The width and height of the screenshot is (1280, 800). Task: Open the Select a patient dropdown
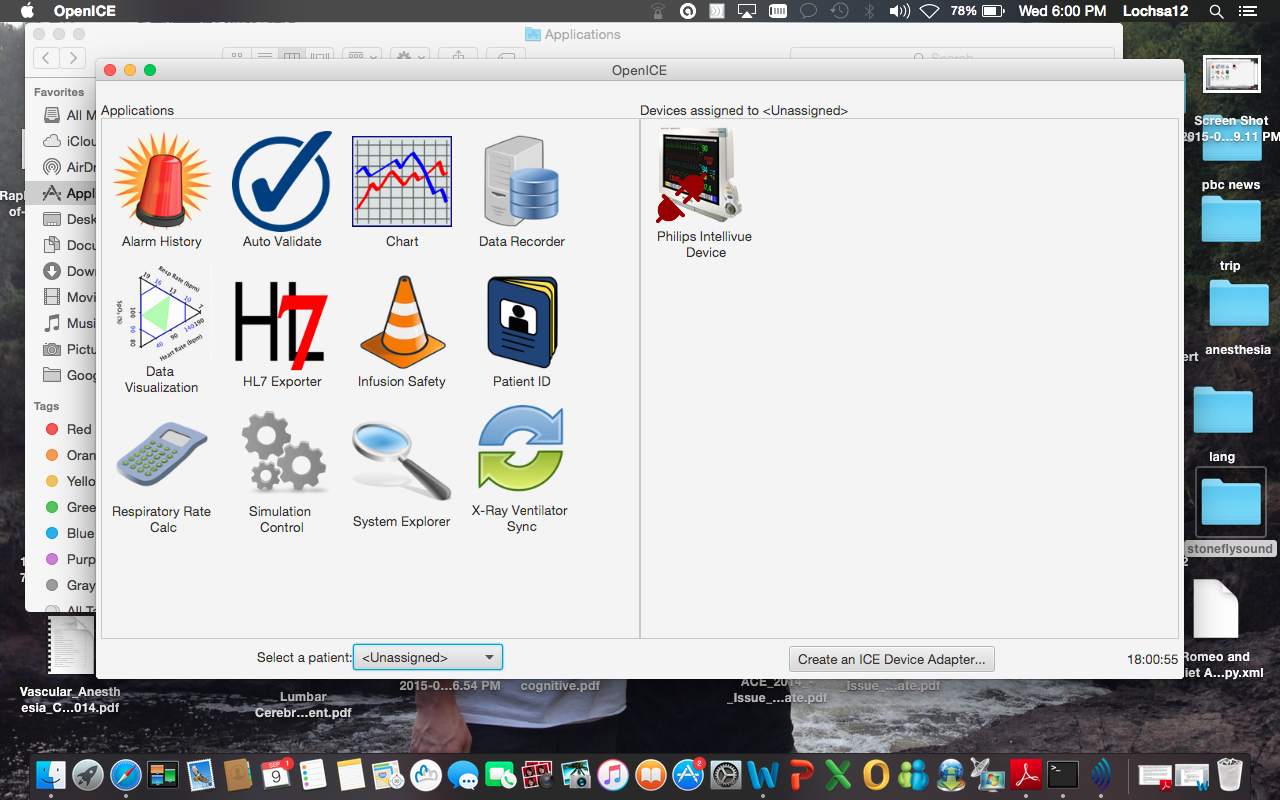click(x=428, y=657)
